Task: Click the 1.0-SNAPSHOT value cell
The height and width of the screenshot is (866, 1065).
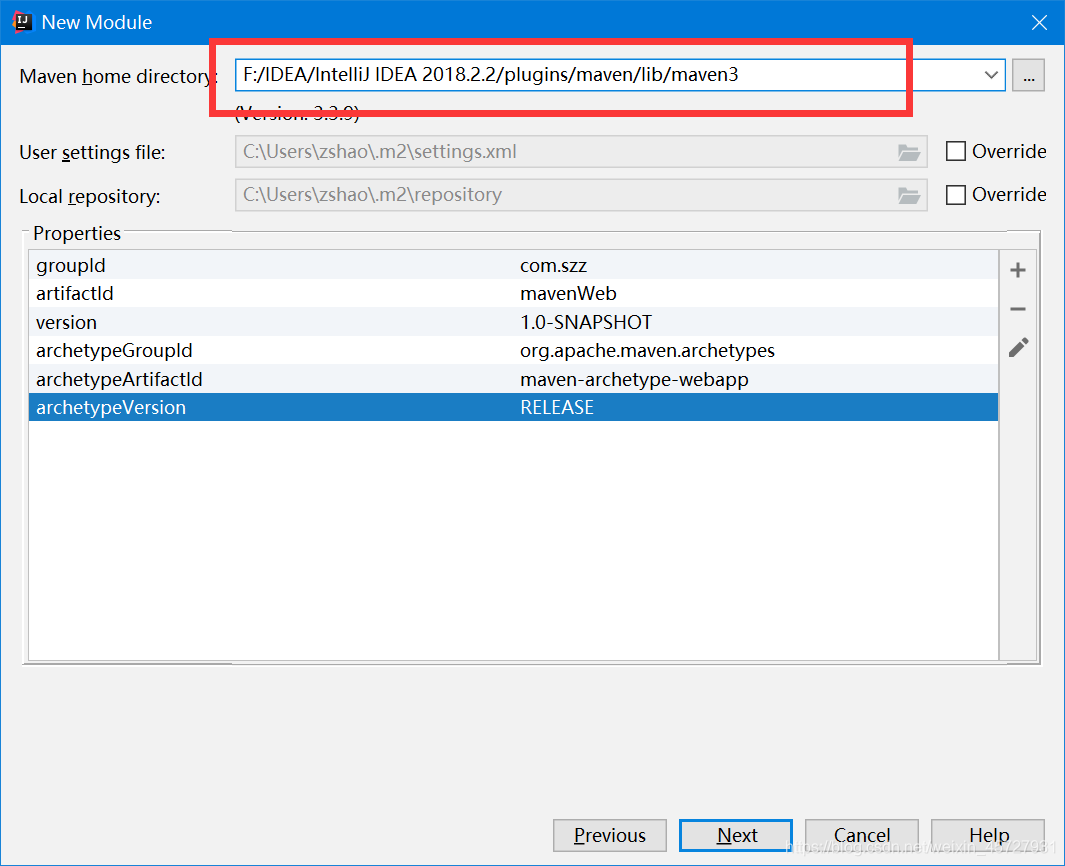Action: pyautogui.click(x=755, y=322)
